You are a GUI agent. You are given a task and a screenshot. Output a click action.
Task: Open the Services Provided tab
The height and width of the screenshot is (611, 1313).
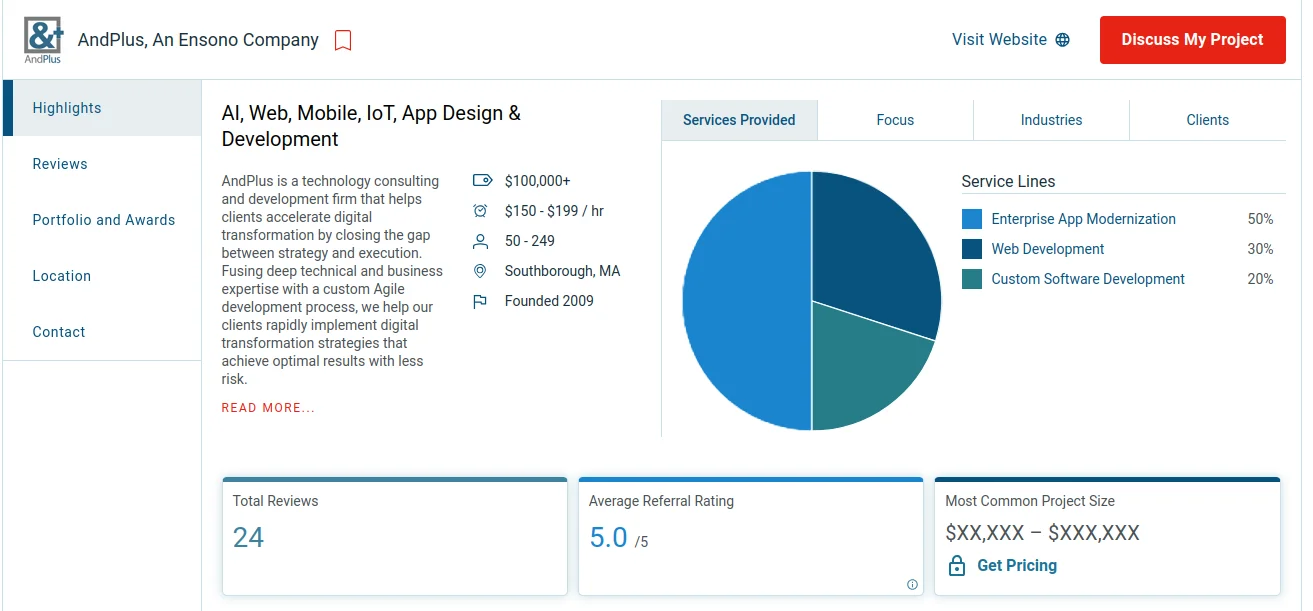tap(739, 120)
